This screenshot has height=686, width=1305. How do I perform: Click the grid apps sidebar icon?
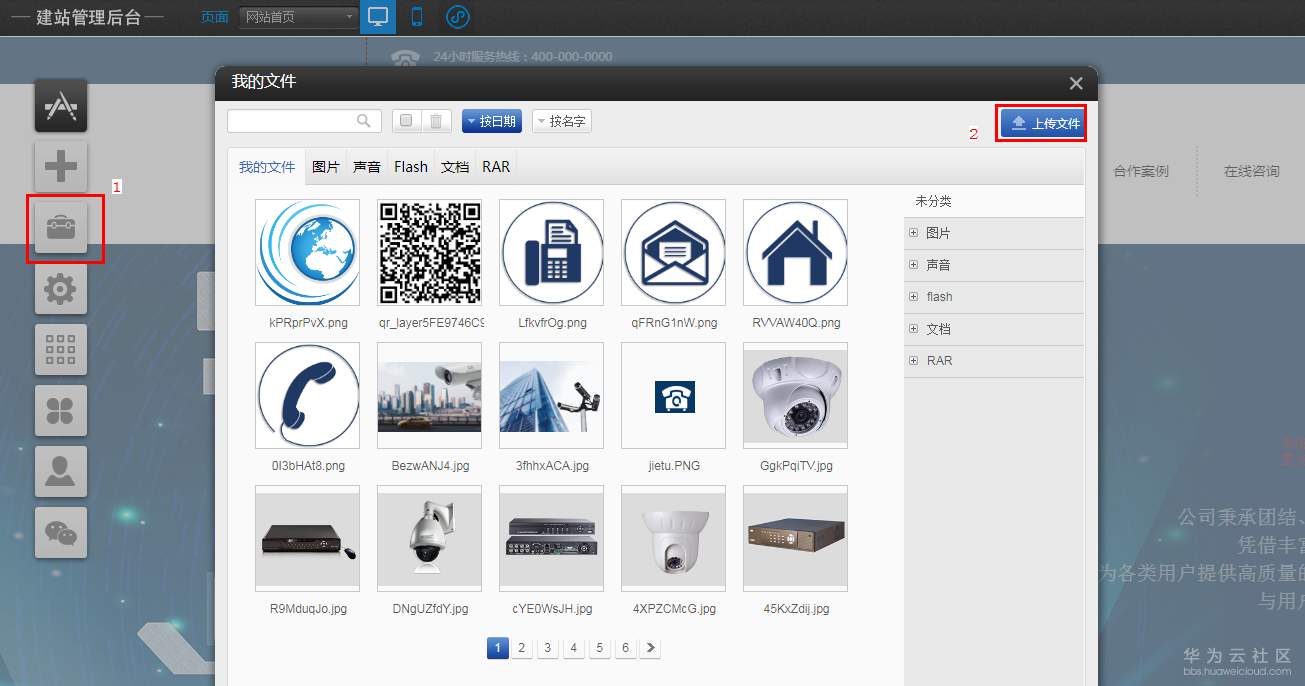point(61,350)
